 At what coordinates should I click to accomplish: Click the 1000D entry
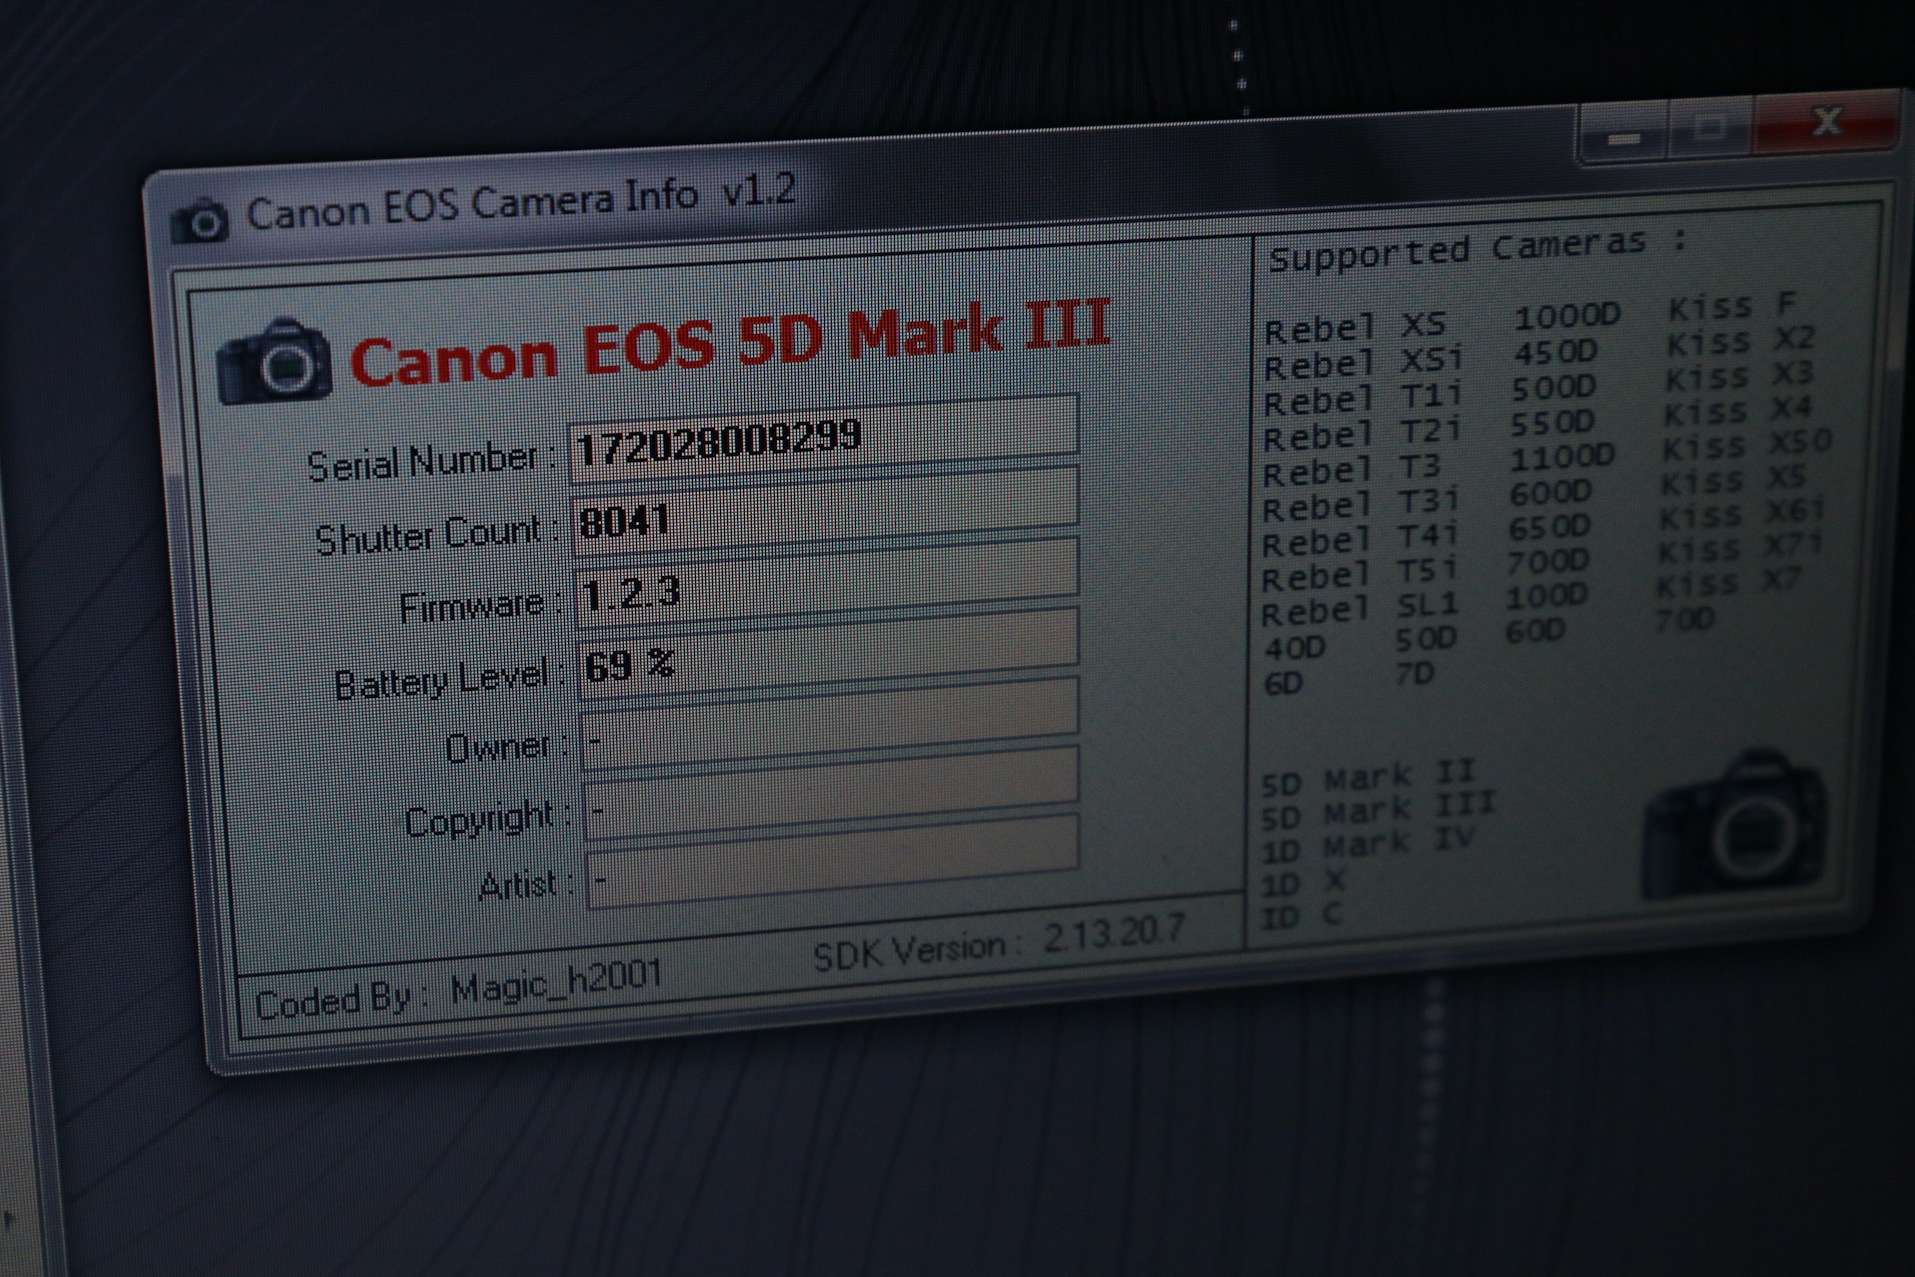click(x=1566, y=317)
